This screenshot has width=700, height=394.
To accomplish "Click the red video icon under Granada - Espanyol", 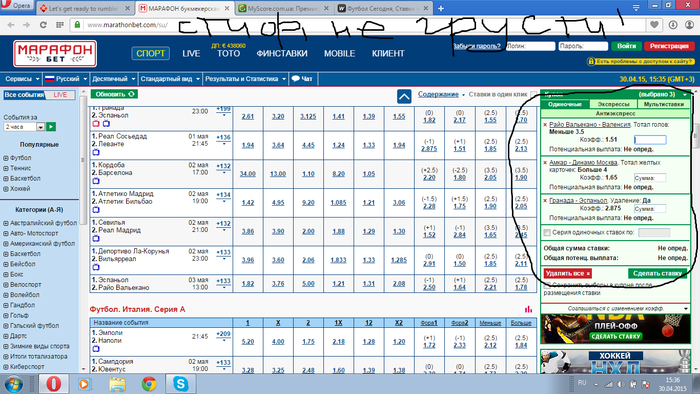I will pos(96,124).
